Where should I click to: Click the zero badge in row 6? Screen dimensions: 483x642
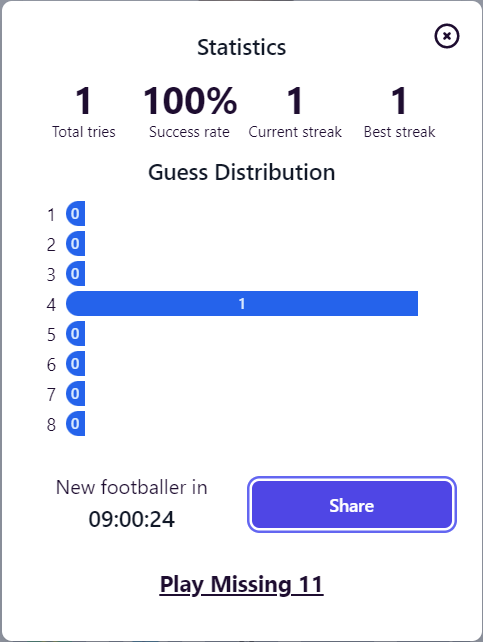(75, 364)
